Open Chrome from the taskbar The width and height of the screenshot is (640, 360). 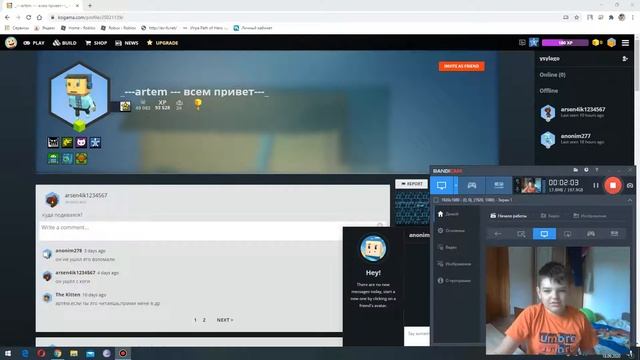(x=57, y=353)
